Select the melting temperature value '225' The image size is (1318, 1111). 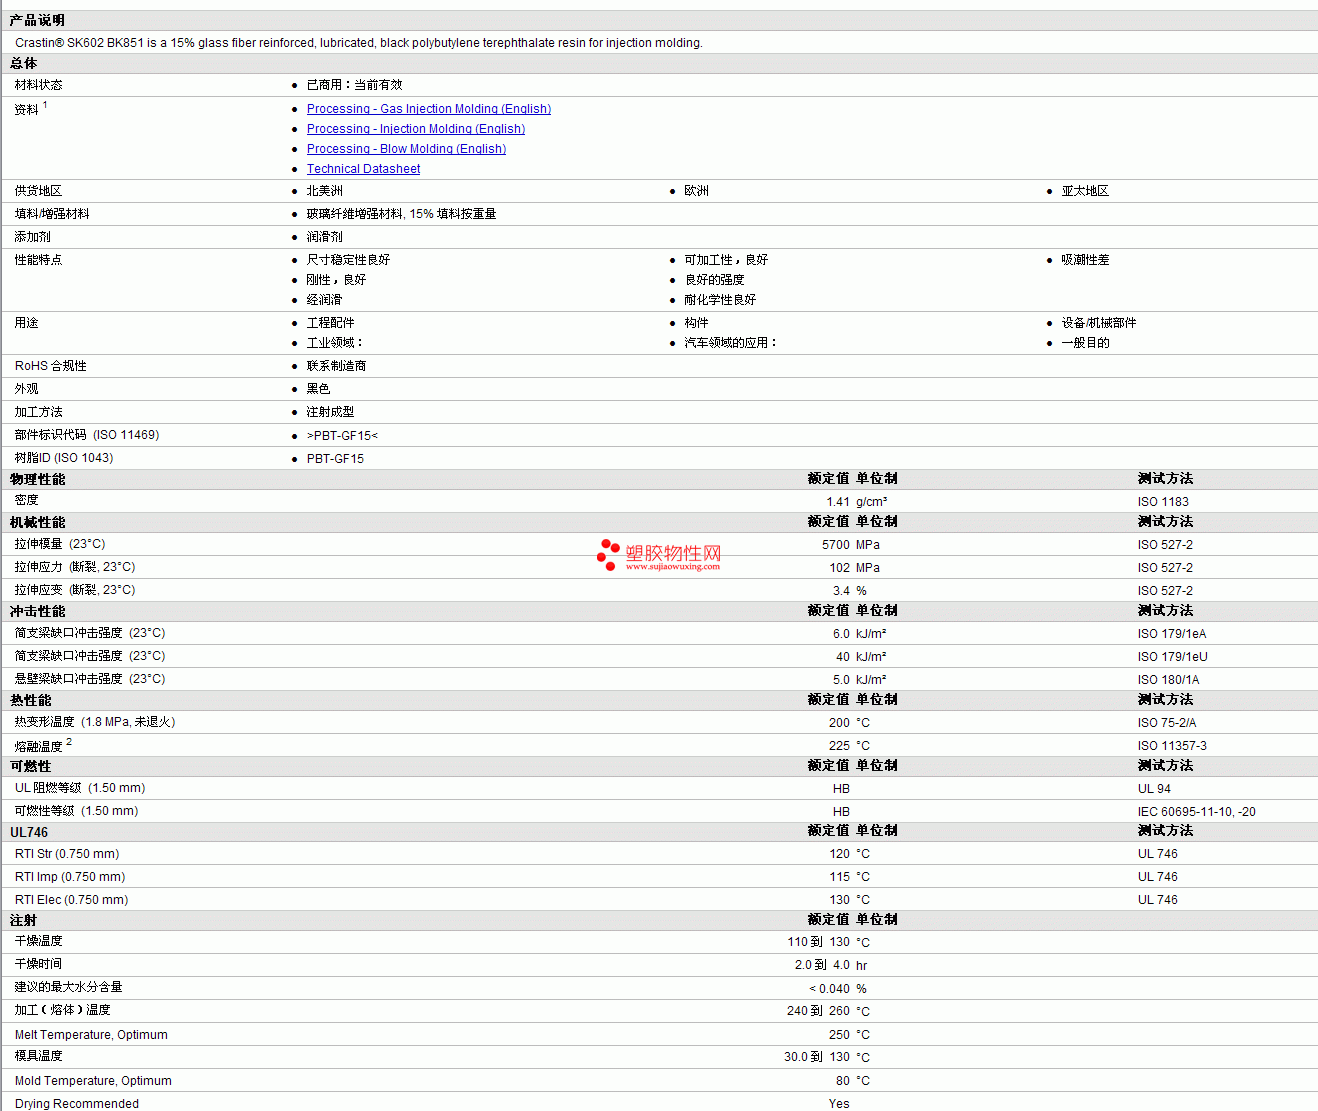[839, 746]
